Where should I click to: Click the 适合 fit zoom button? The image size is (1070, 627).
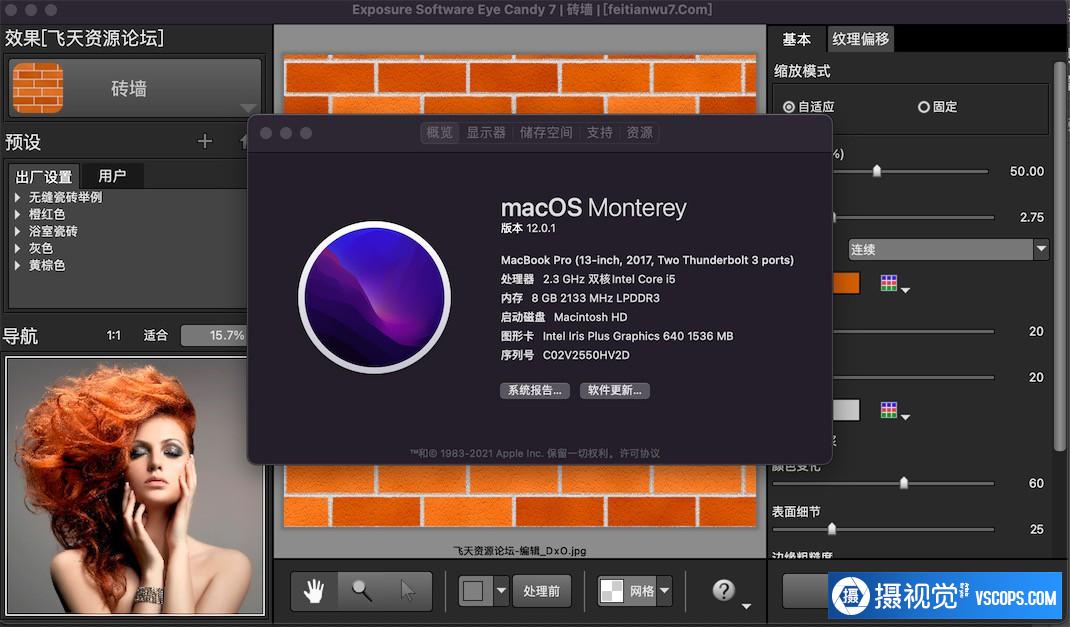pos(155,335)
